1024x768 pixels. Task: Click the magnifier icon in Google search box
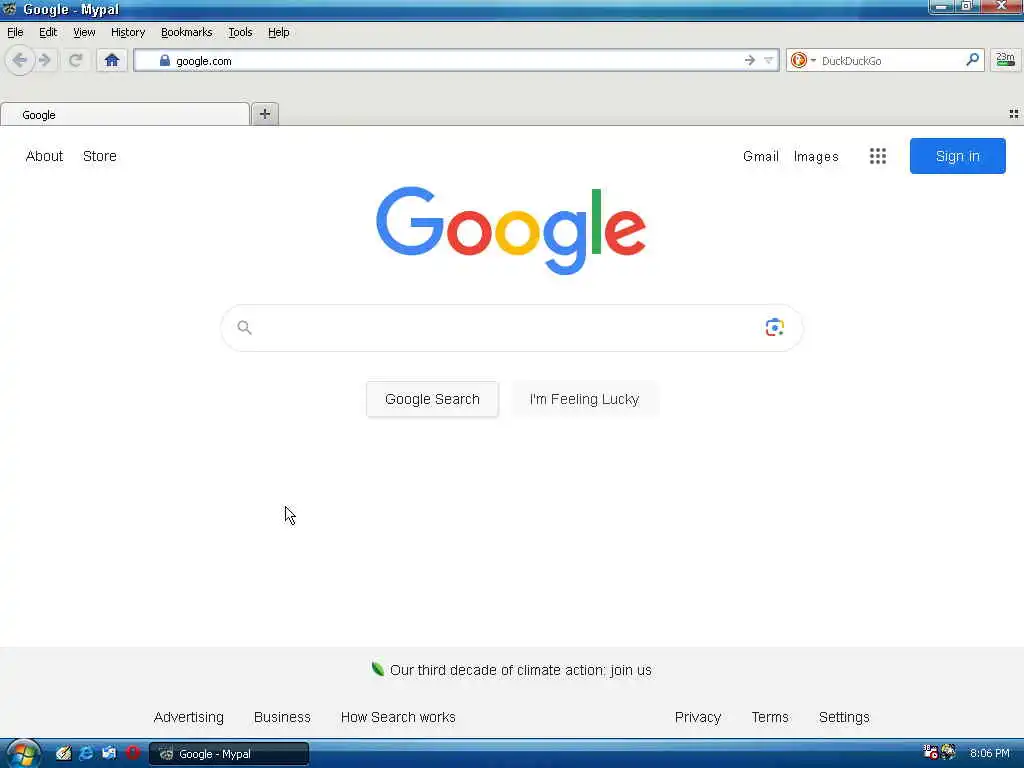pos(244,327)
